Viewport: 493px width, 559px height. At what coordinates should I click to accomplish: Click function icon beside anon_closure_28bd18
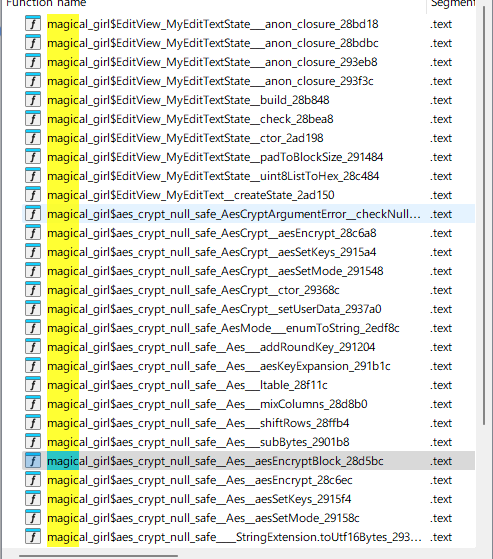pyautogui.click(x=33, y=24)
